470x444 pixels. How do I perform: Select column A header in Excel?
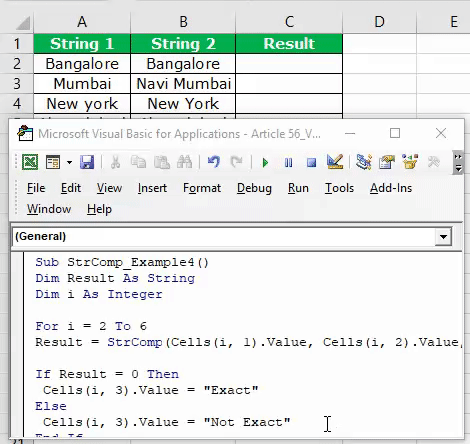coord(82,22)
